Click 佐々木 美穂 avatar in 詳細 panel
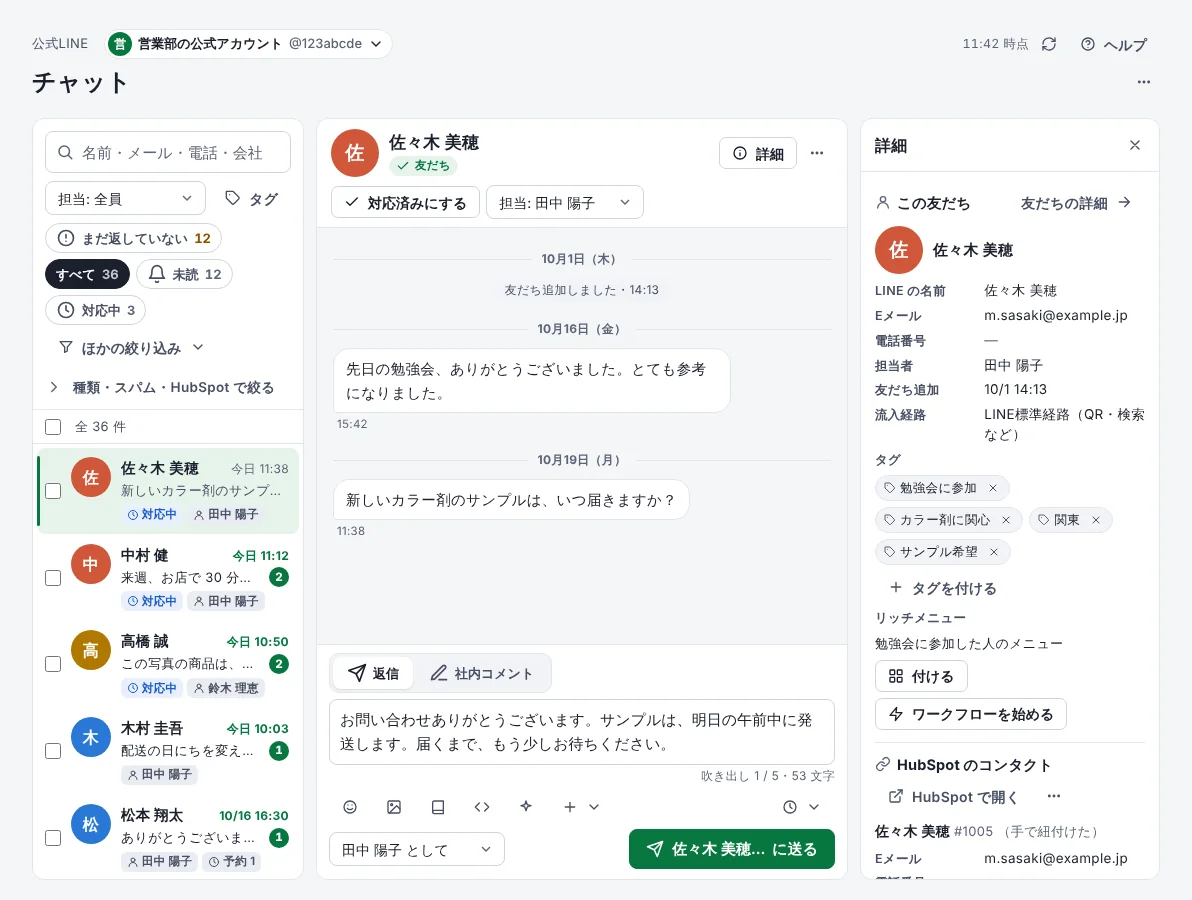Screen dimensions: 1192x900 (899, 250)
